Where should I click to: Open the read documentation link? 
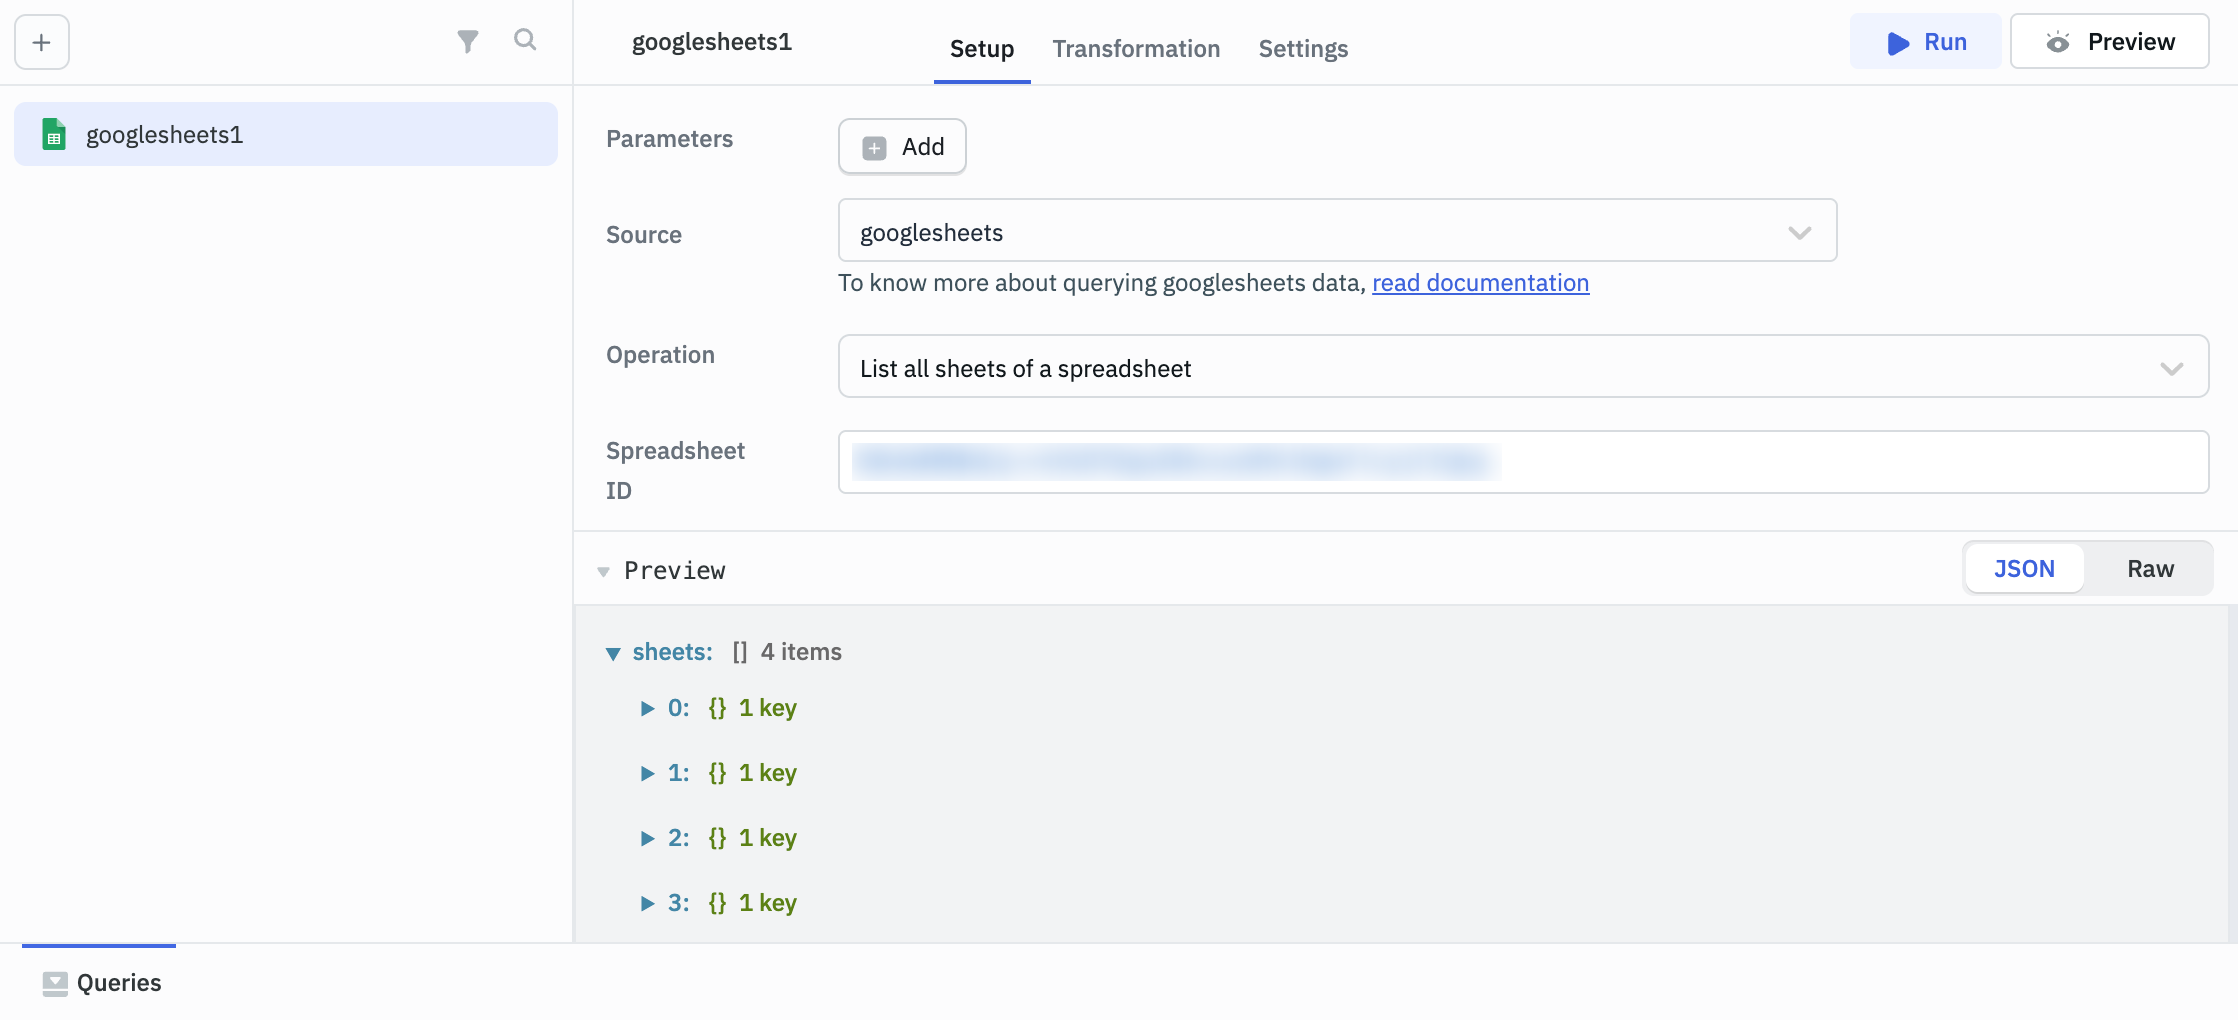tap(1480, 283)
